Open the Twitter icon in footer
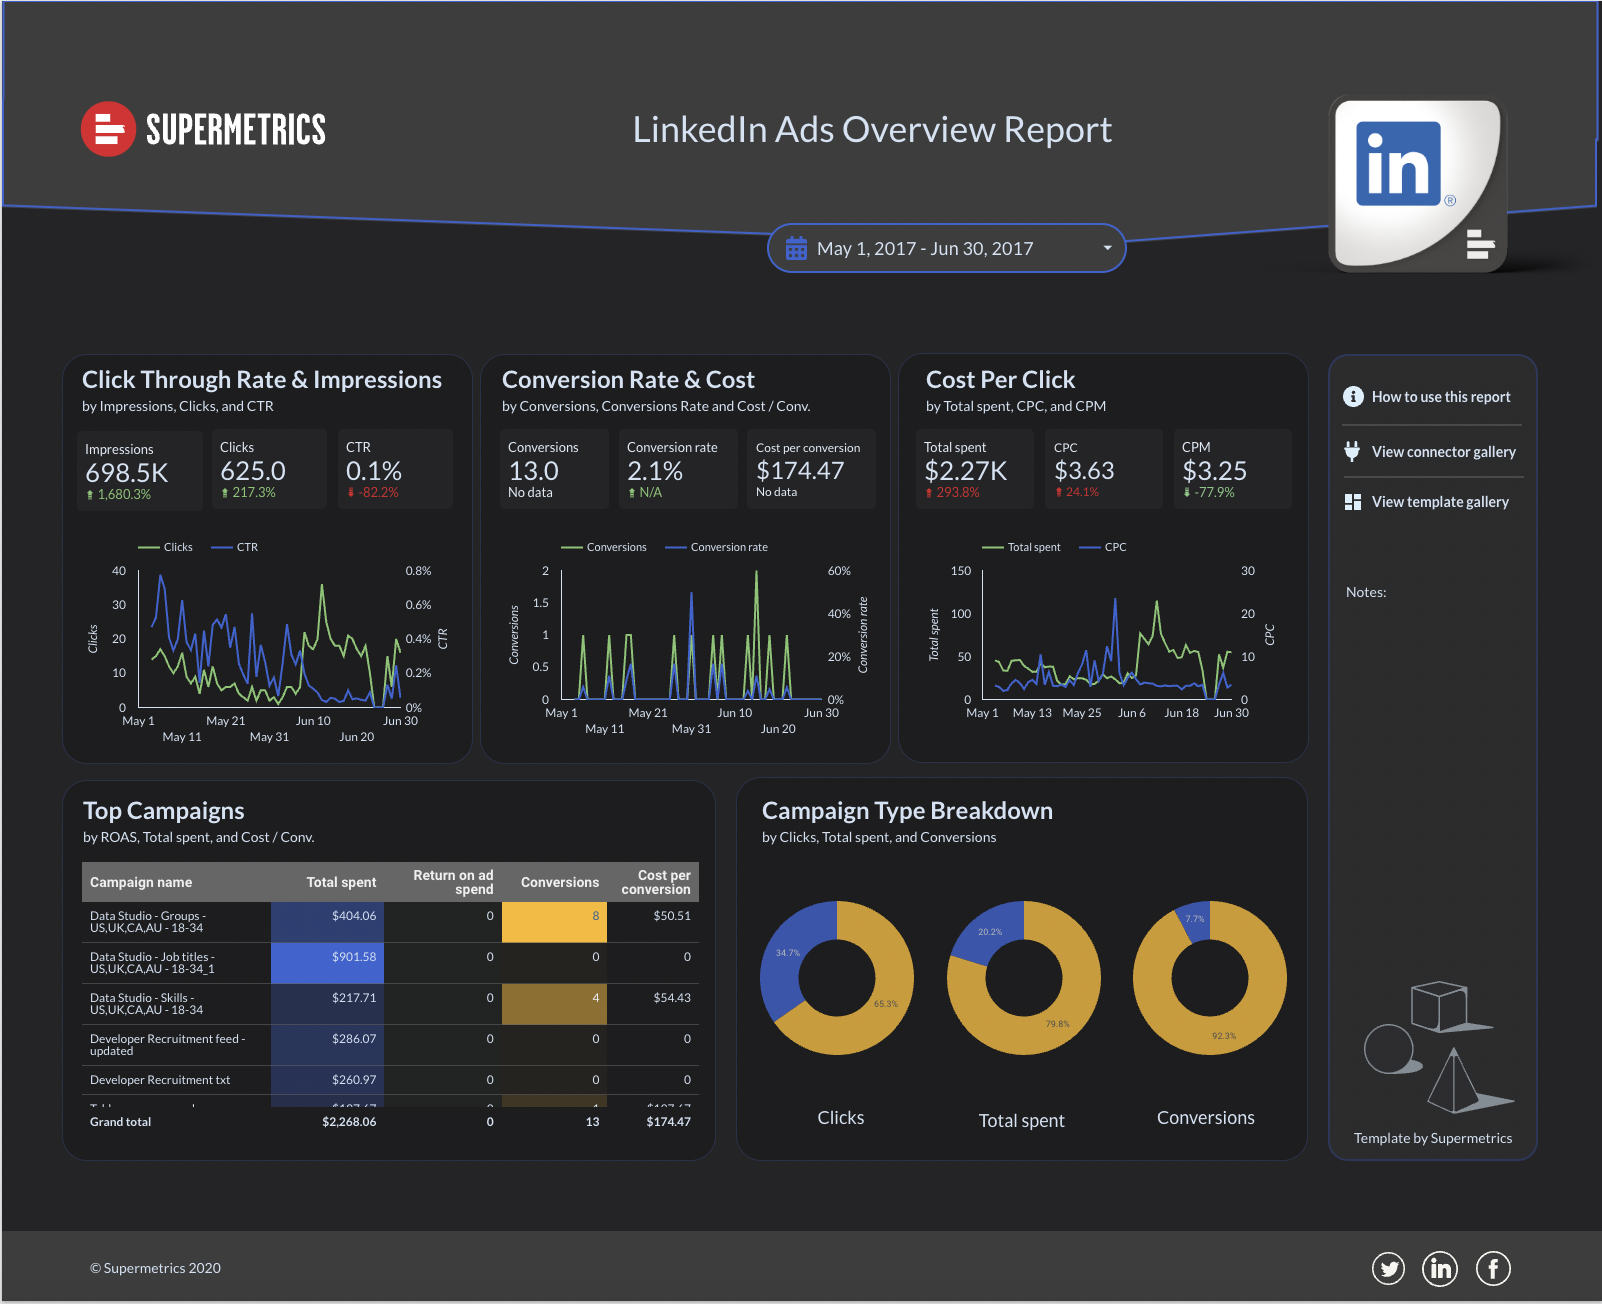The height and width of the screenshot is (1304, 1602). [x=1388, y=1269]
